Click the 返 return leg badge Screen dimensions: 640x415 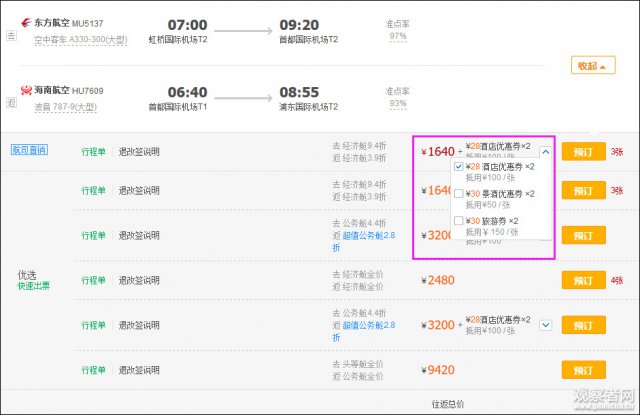(11, 102)
